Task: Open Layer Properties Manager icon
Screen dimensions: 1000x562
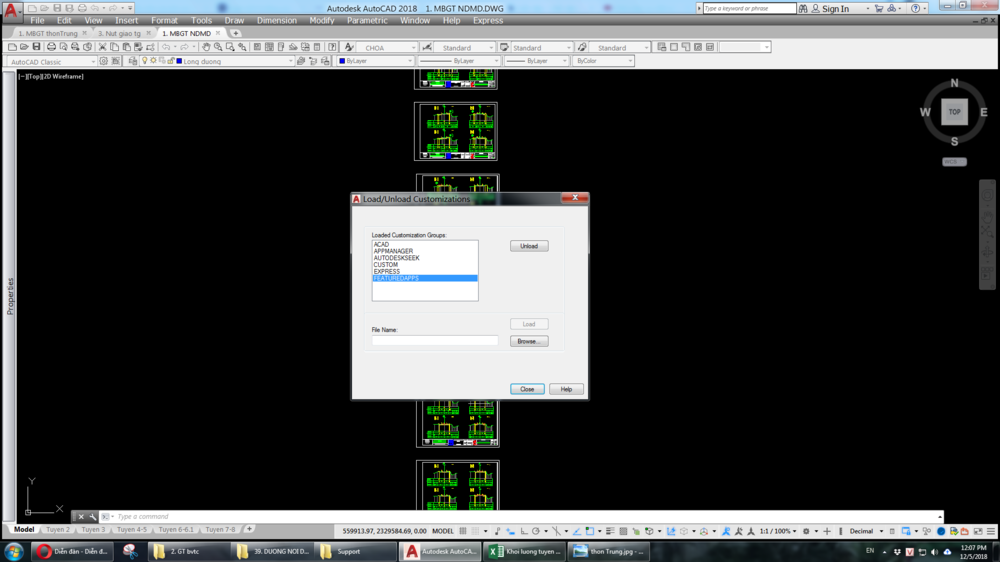Action: 133,61
